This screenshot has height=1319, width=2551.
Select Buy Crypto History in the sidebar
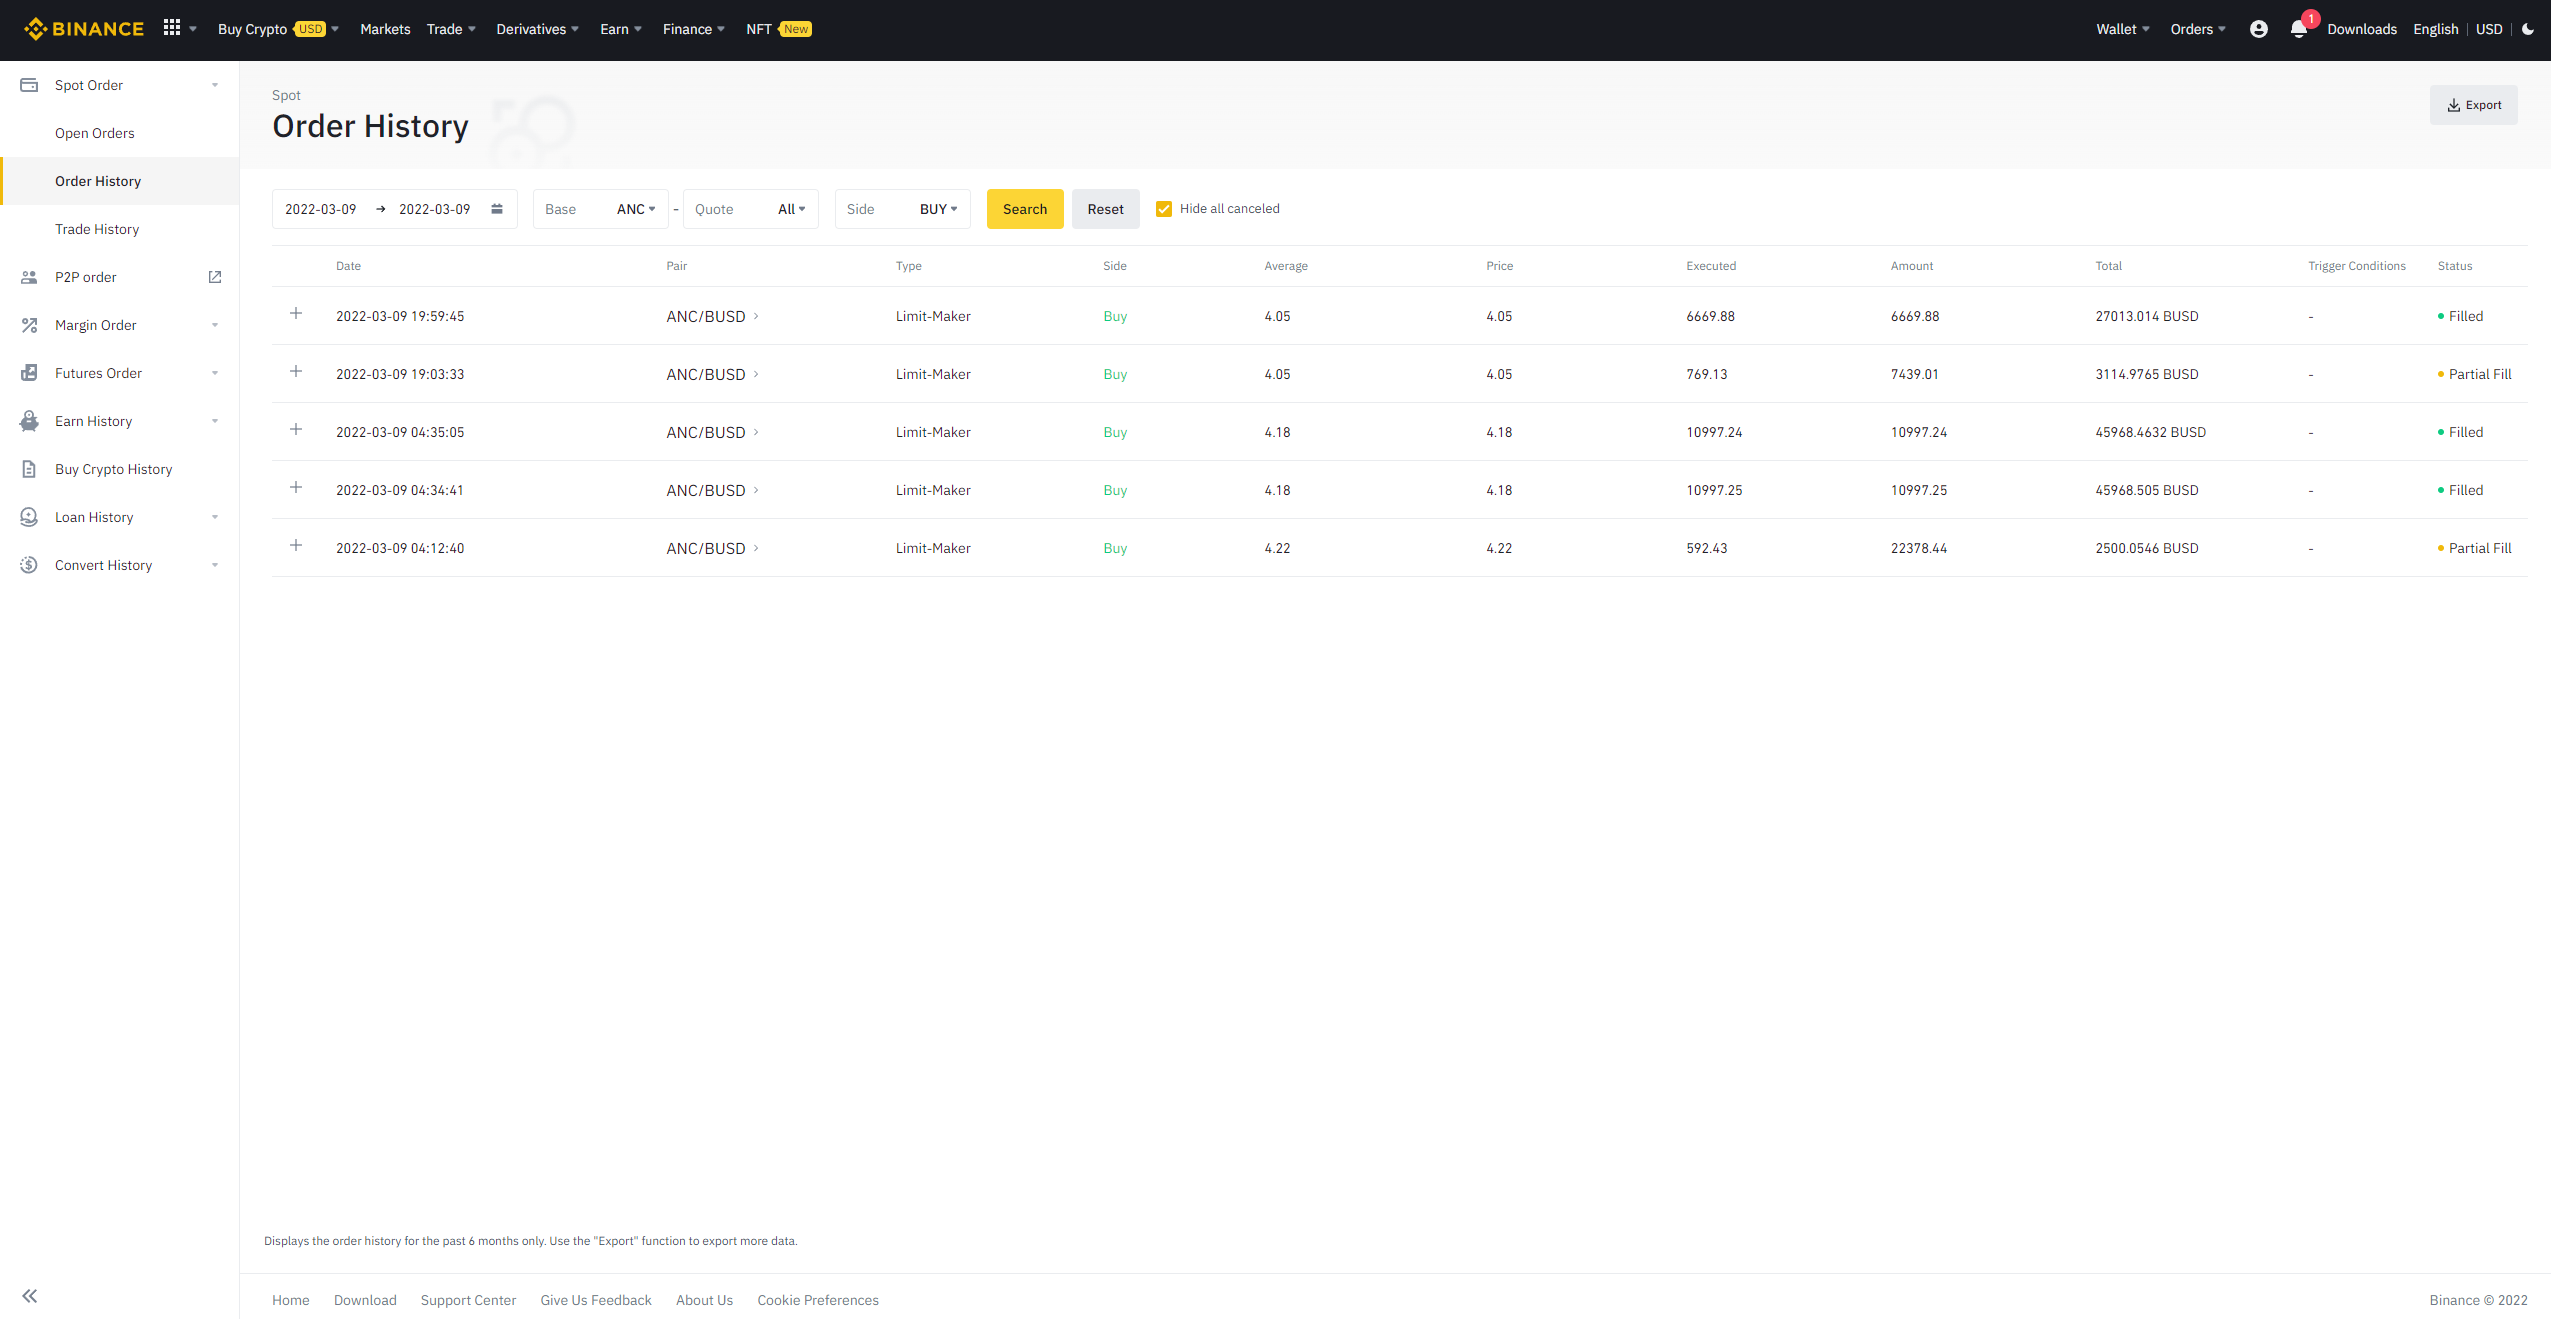(x=113, y=469)
